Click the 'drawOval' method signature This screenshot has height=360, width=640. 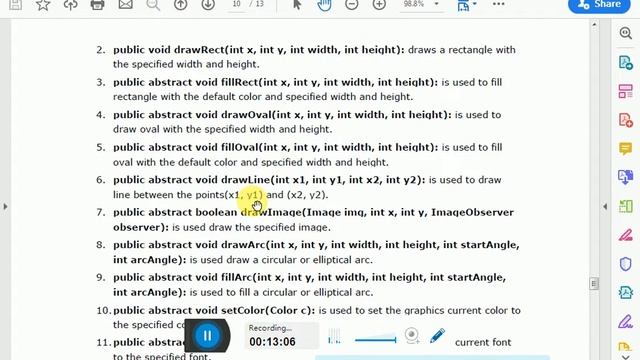click(336, 115)
